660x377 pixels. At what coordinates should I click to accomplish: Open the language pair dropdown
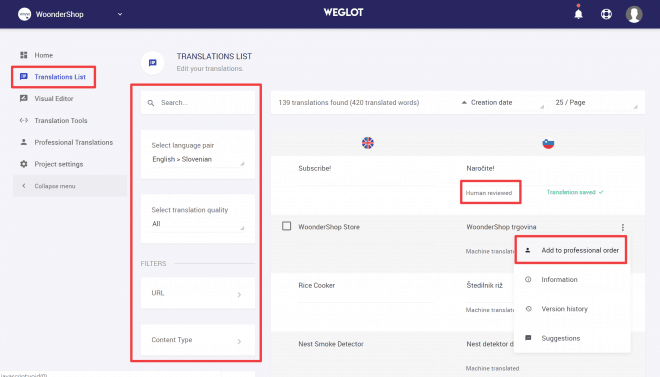(x=198, y=159)
